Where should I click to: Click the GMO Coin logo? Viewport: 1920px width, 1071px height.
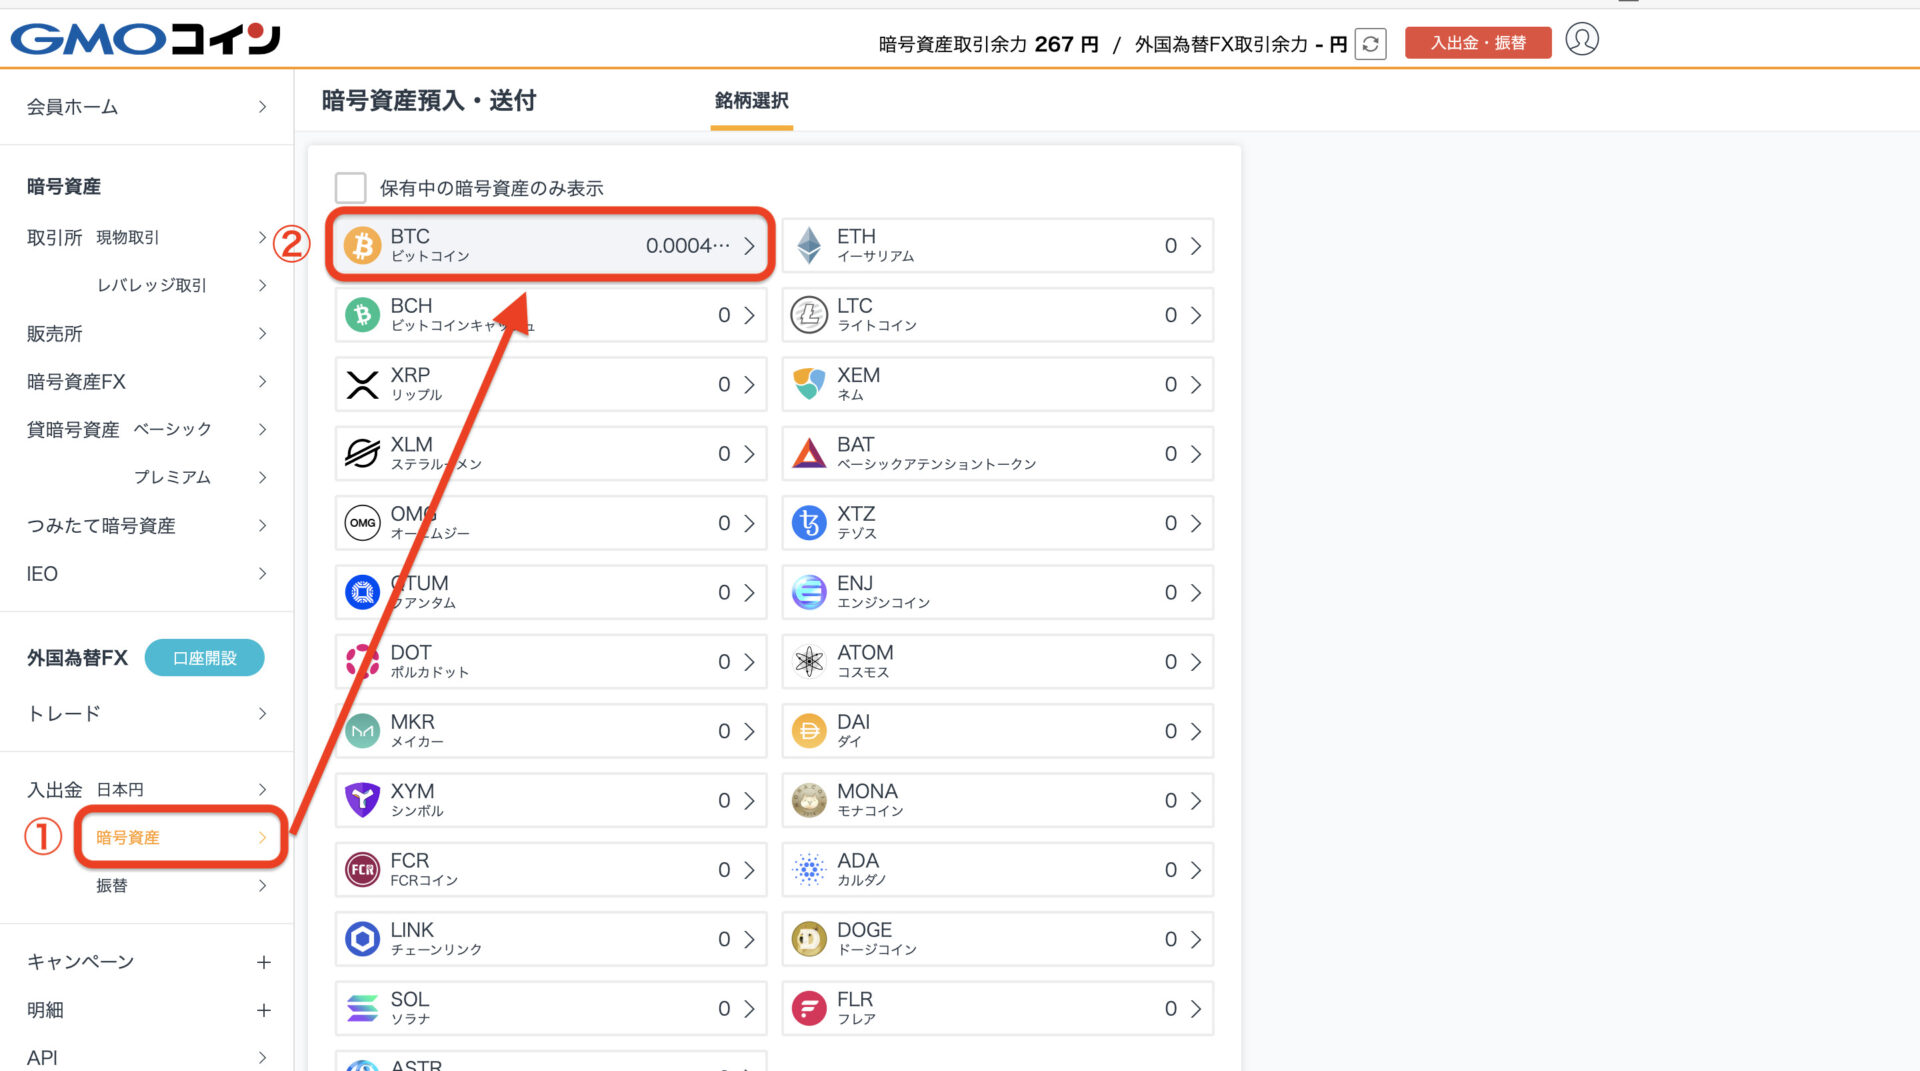point(145,39)
